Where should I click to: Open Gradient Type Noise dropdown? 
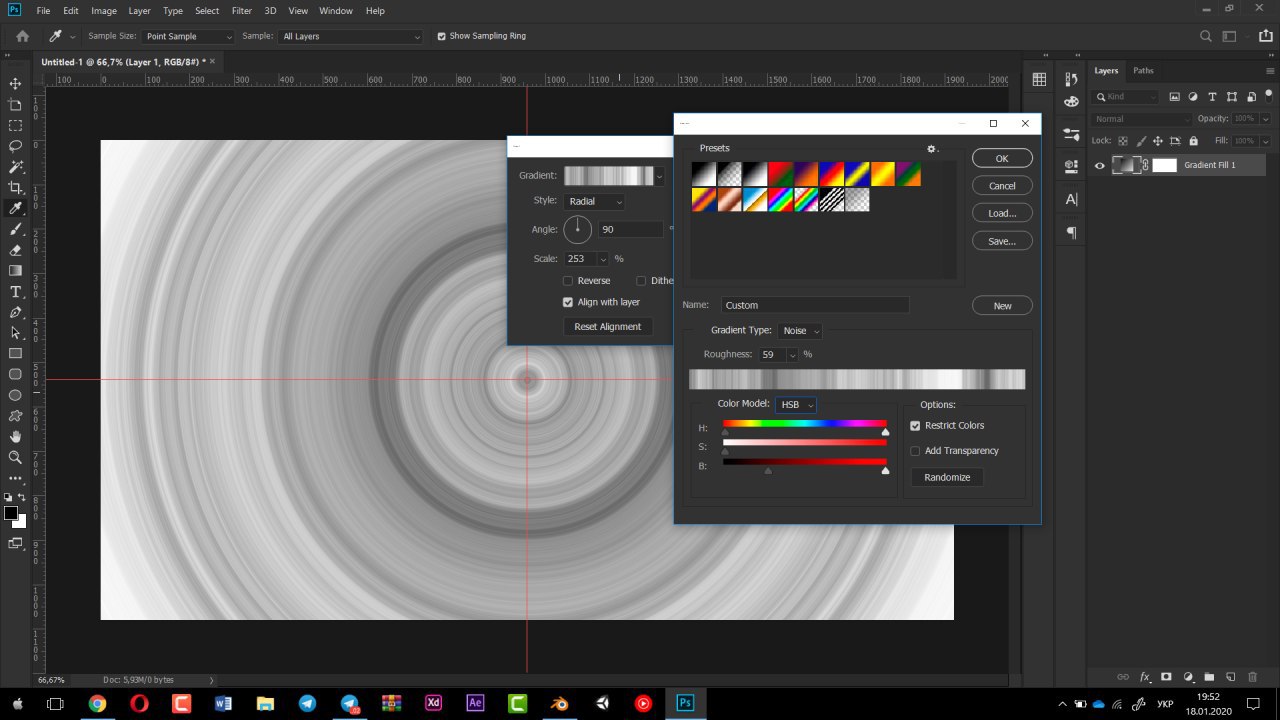800,331
